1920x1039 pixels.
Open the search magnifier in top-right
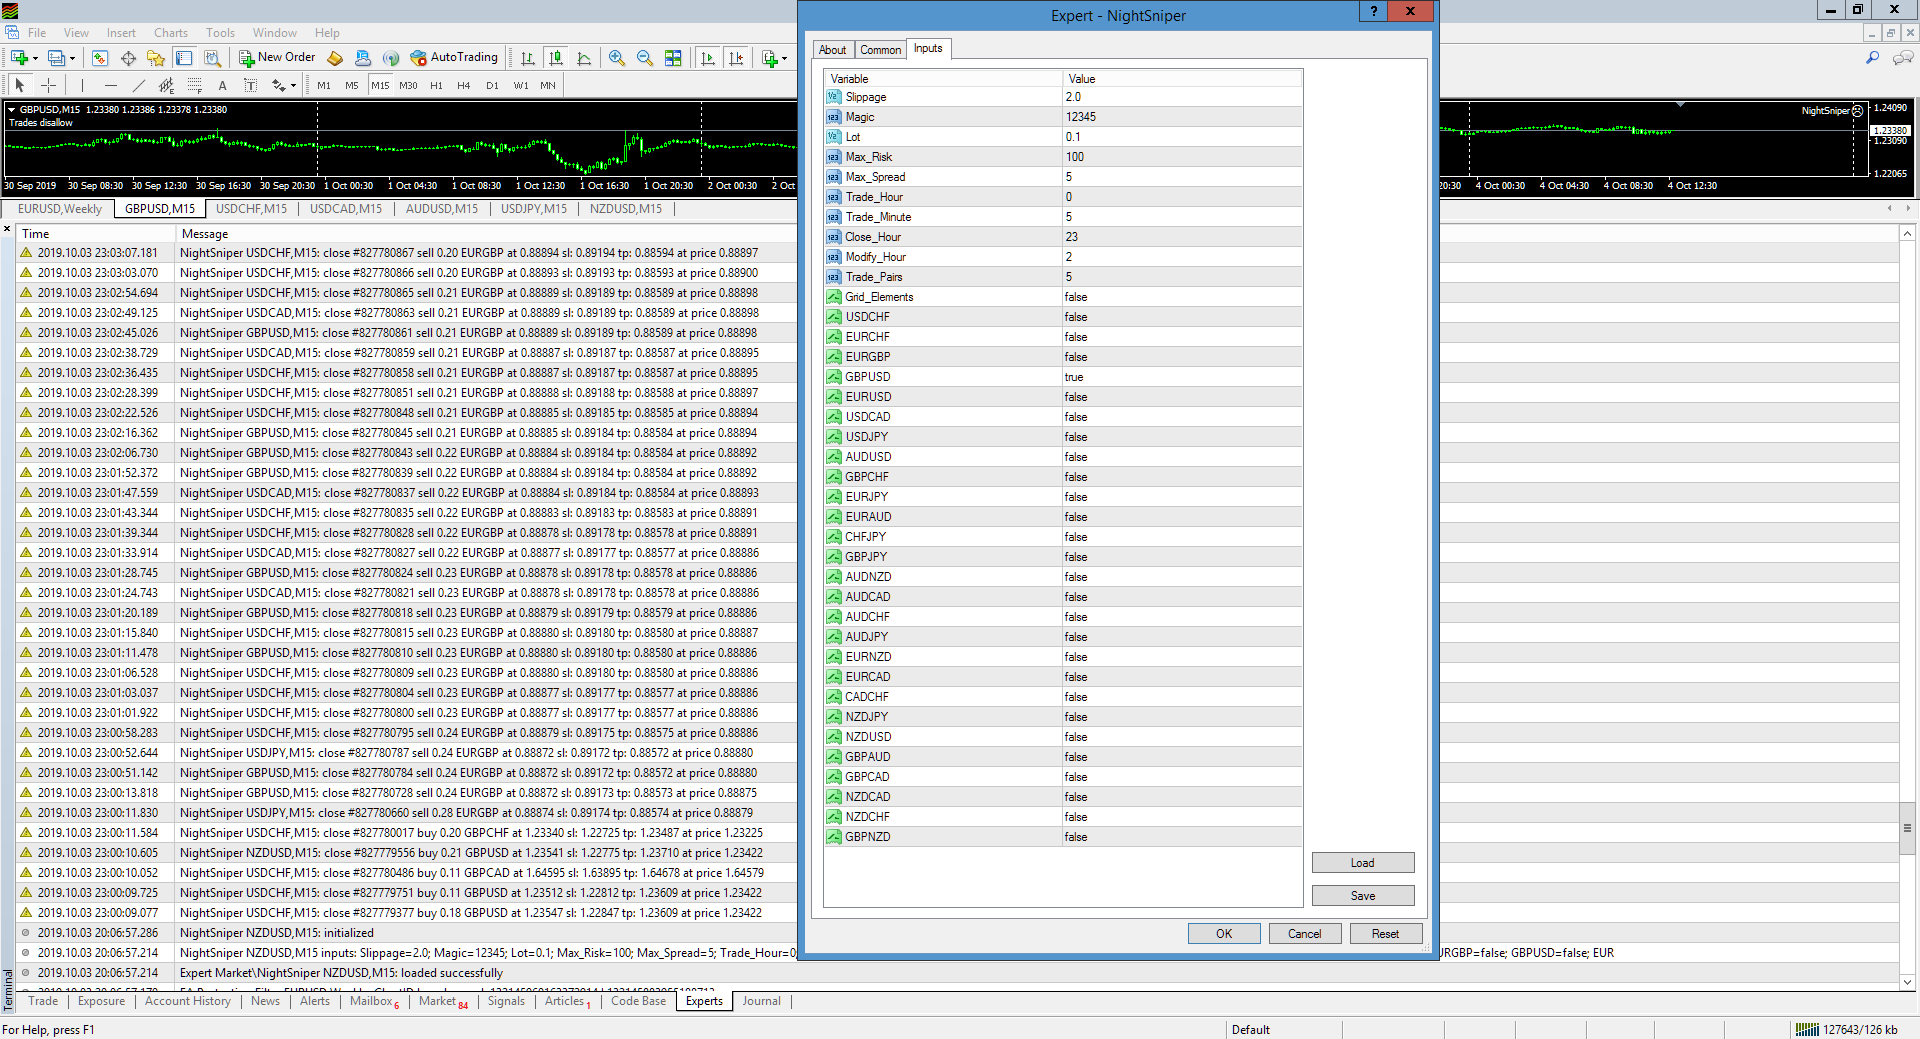point(1872,58)
